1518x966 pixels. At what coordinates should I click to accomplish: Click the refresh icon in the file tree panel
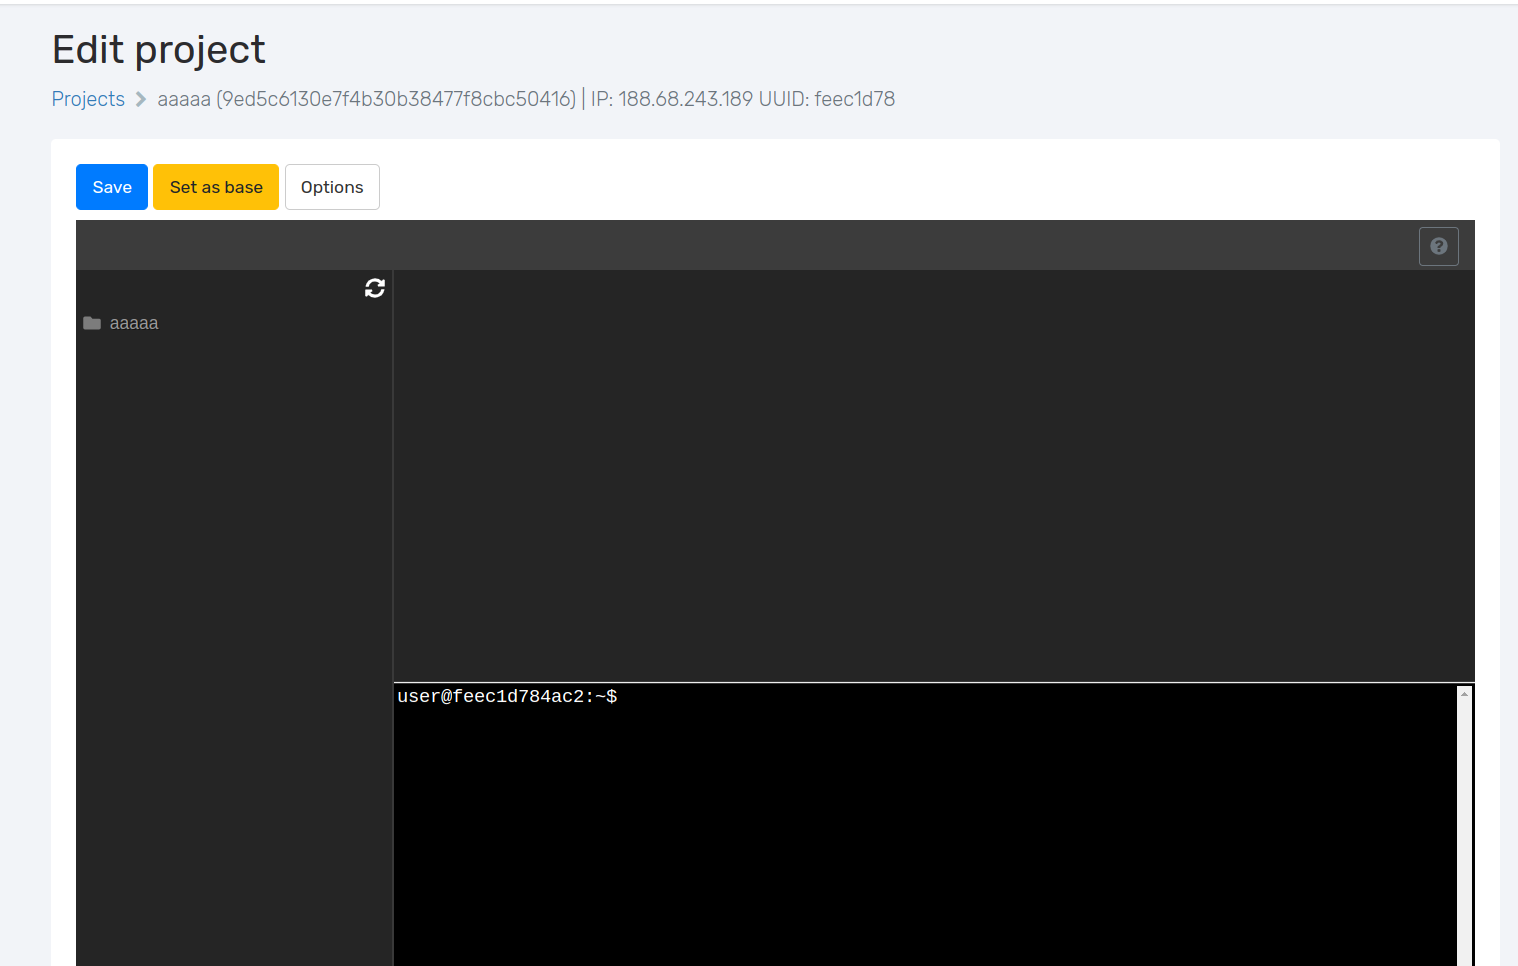tap(374, 288)
